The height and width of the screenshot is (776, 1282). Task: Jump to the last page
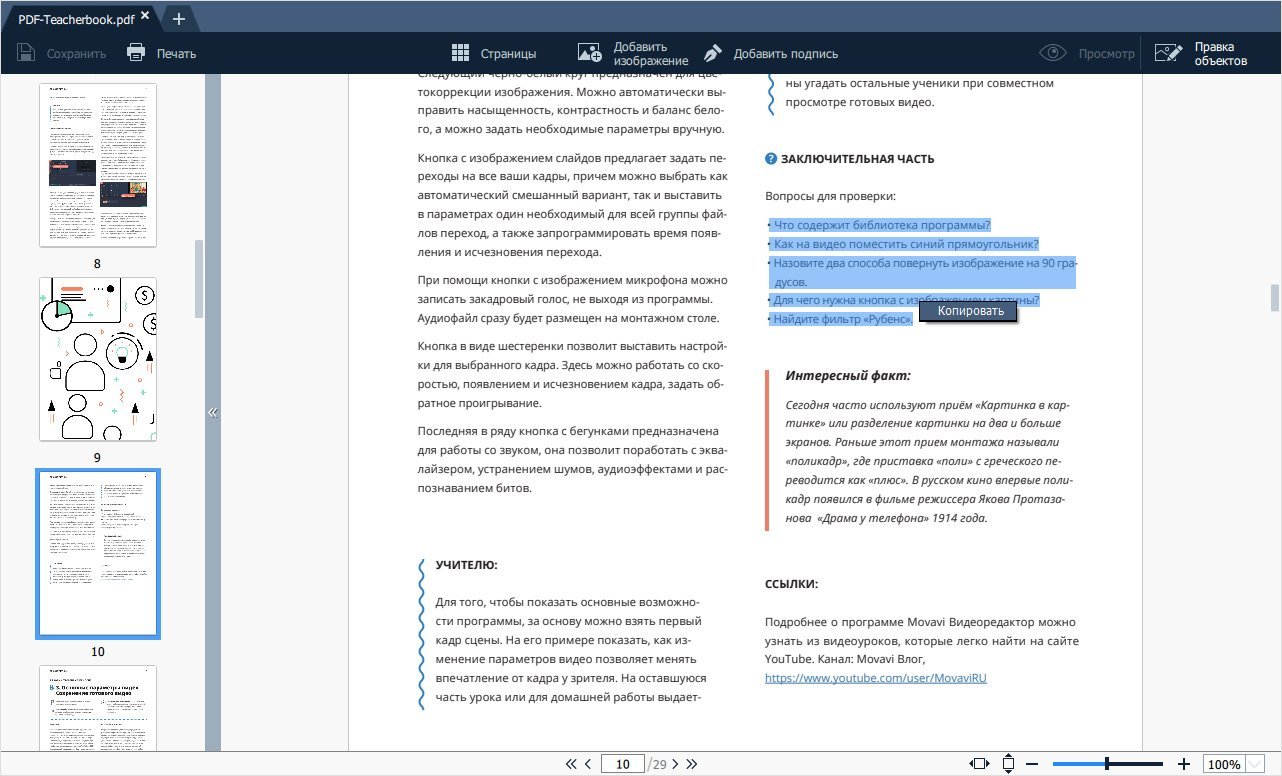point(691,764)
